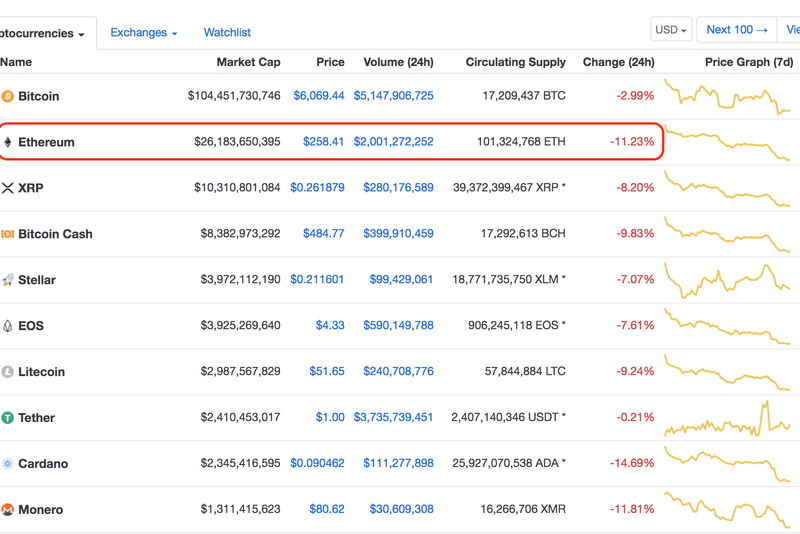Click the Stellar rocket logo icon
This screenshot has width=800, height=534.
tap(8, 280)
